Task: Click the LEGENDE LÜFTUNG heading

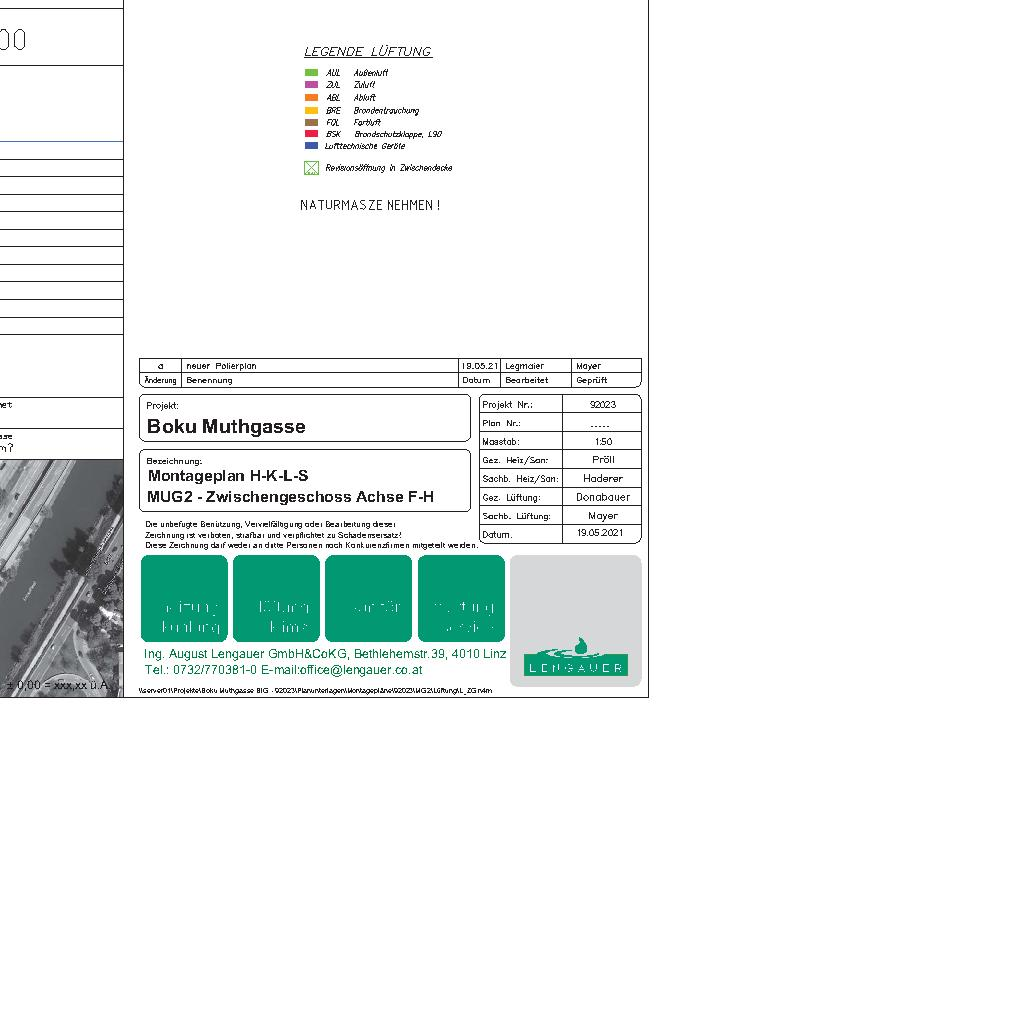Action: coord(368,51)
